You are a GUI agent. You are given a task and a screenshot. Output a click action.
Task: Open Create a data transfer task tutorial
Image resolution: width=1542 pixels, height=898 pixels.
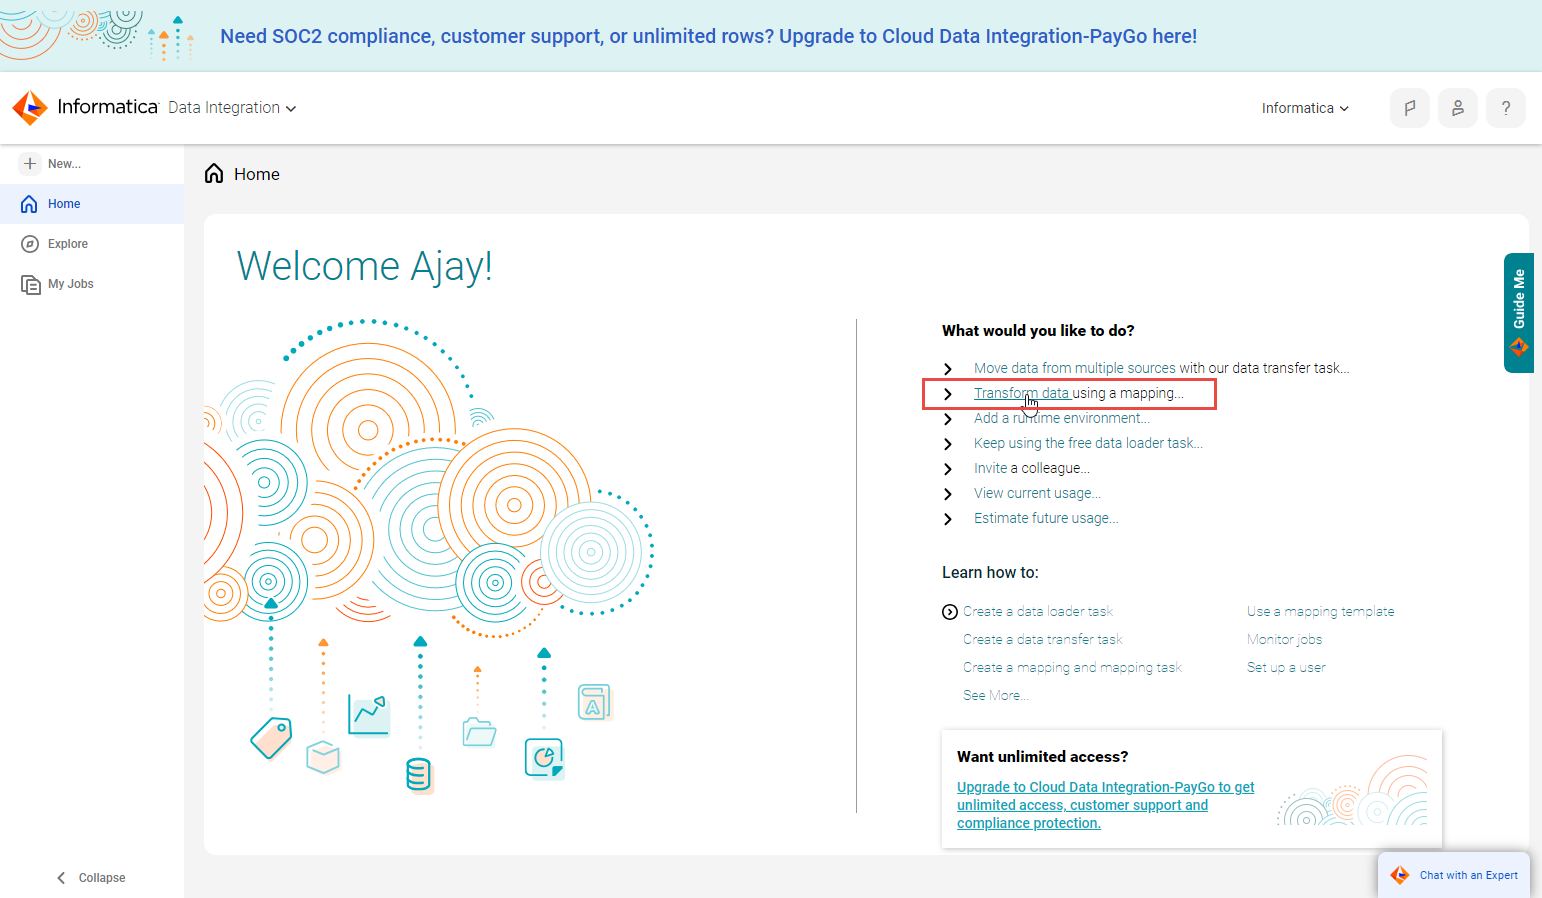pyautogui.click(x=1043, y=639)
